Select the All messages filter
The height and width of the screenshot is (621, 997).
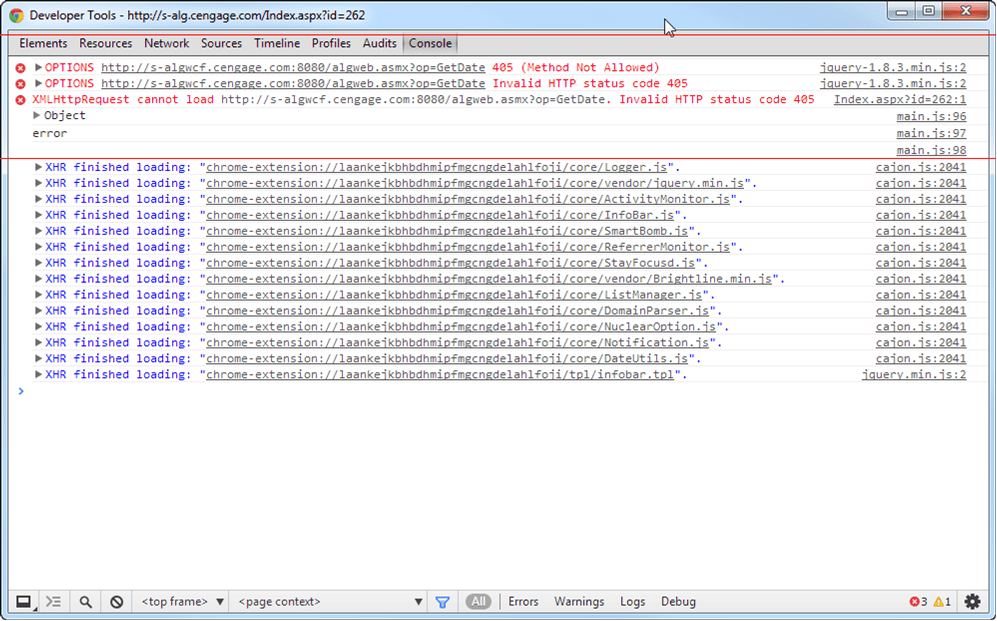coord(478,601)
